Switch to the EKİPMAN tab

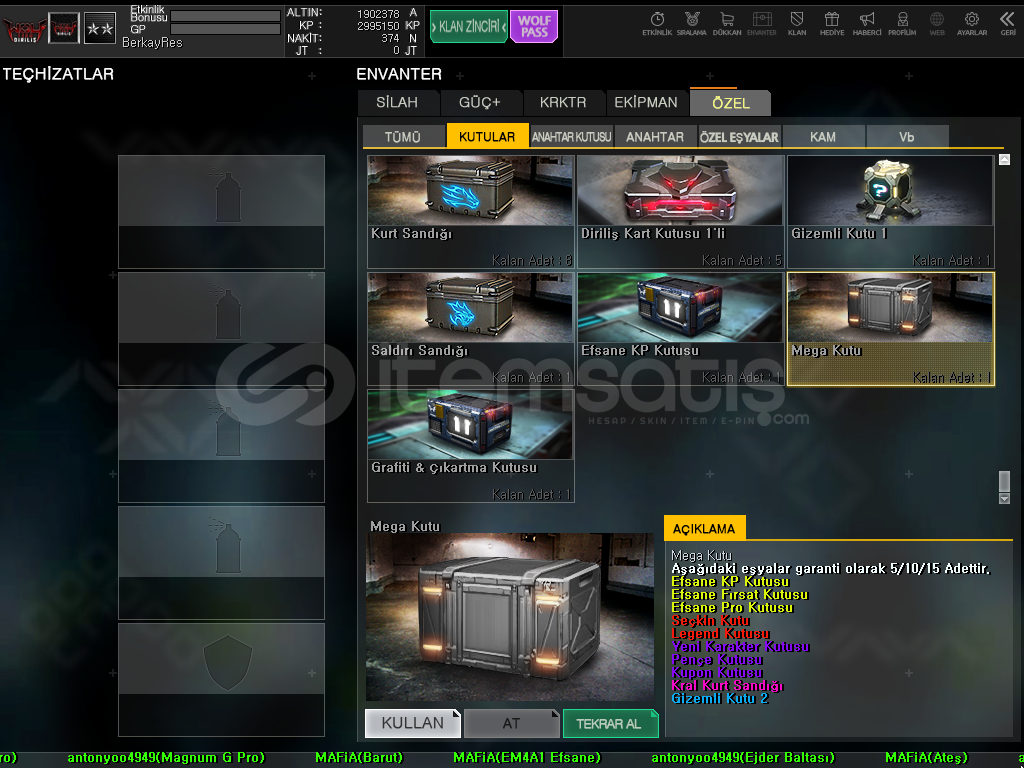coord(646,102)
